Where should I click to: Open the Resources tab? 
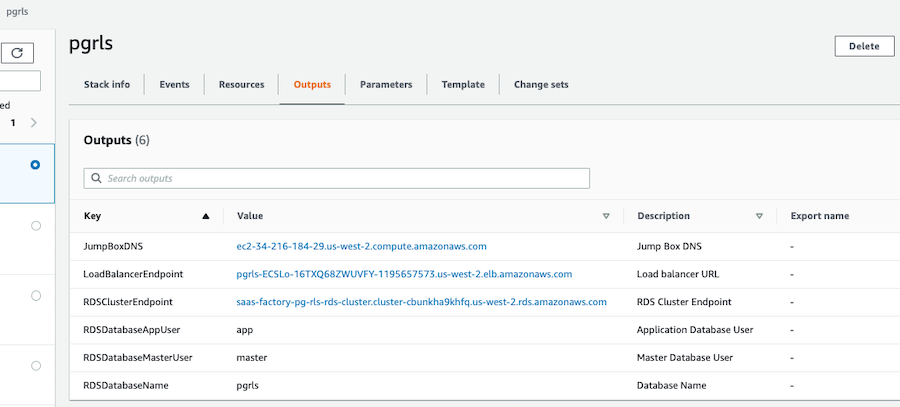(x=242, y=84)
